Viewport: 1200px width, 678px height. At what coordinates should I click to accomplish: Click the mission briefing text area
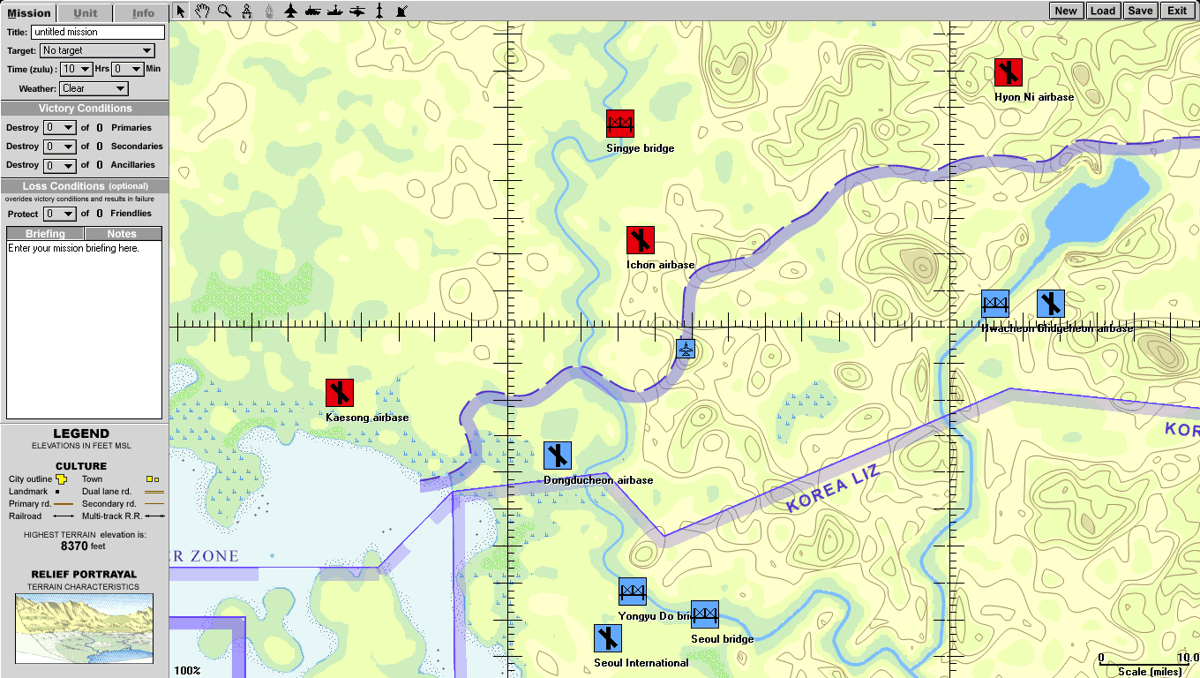pyautogui.click(x=84, y=330)
